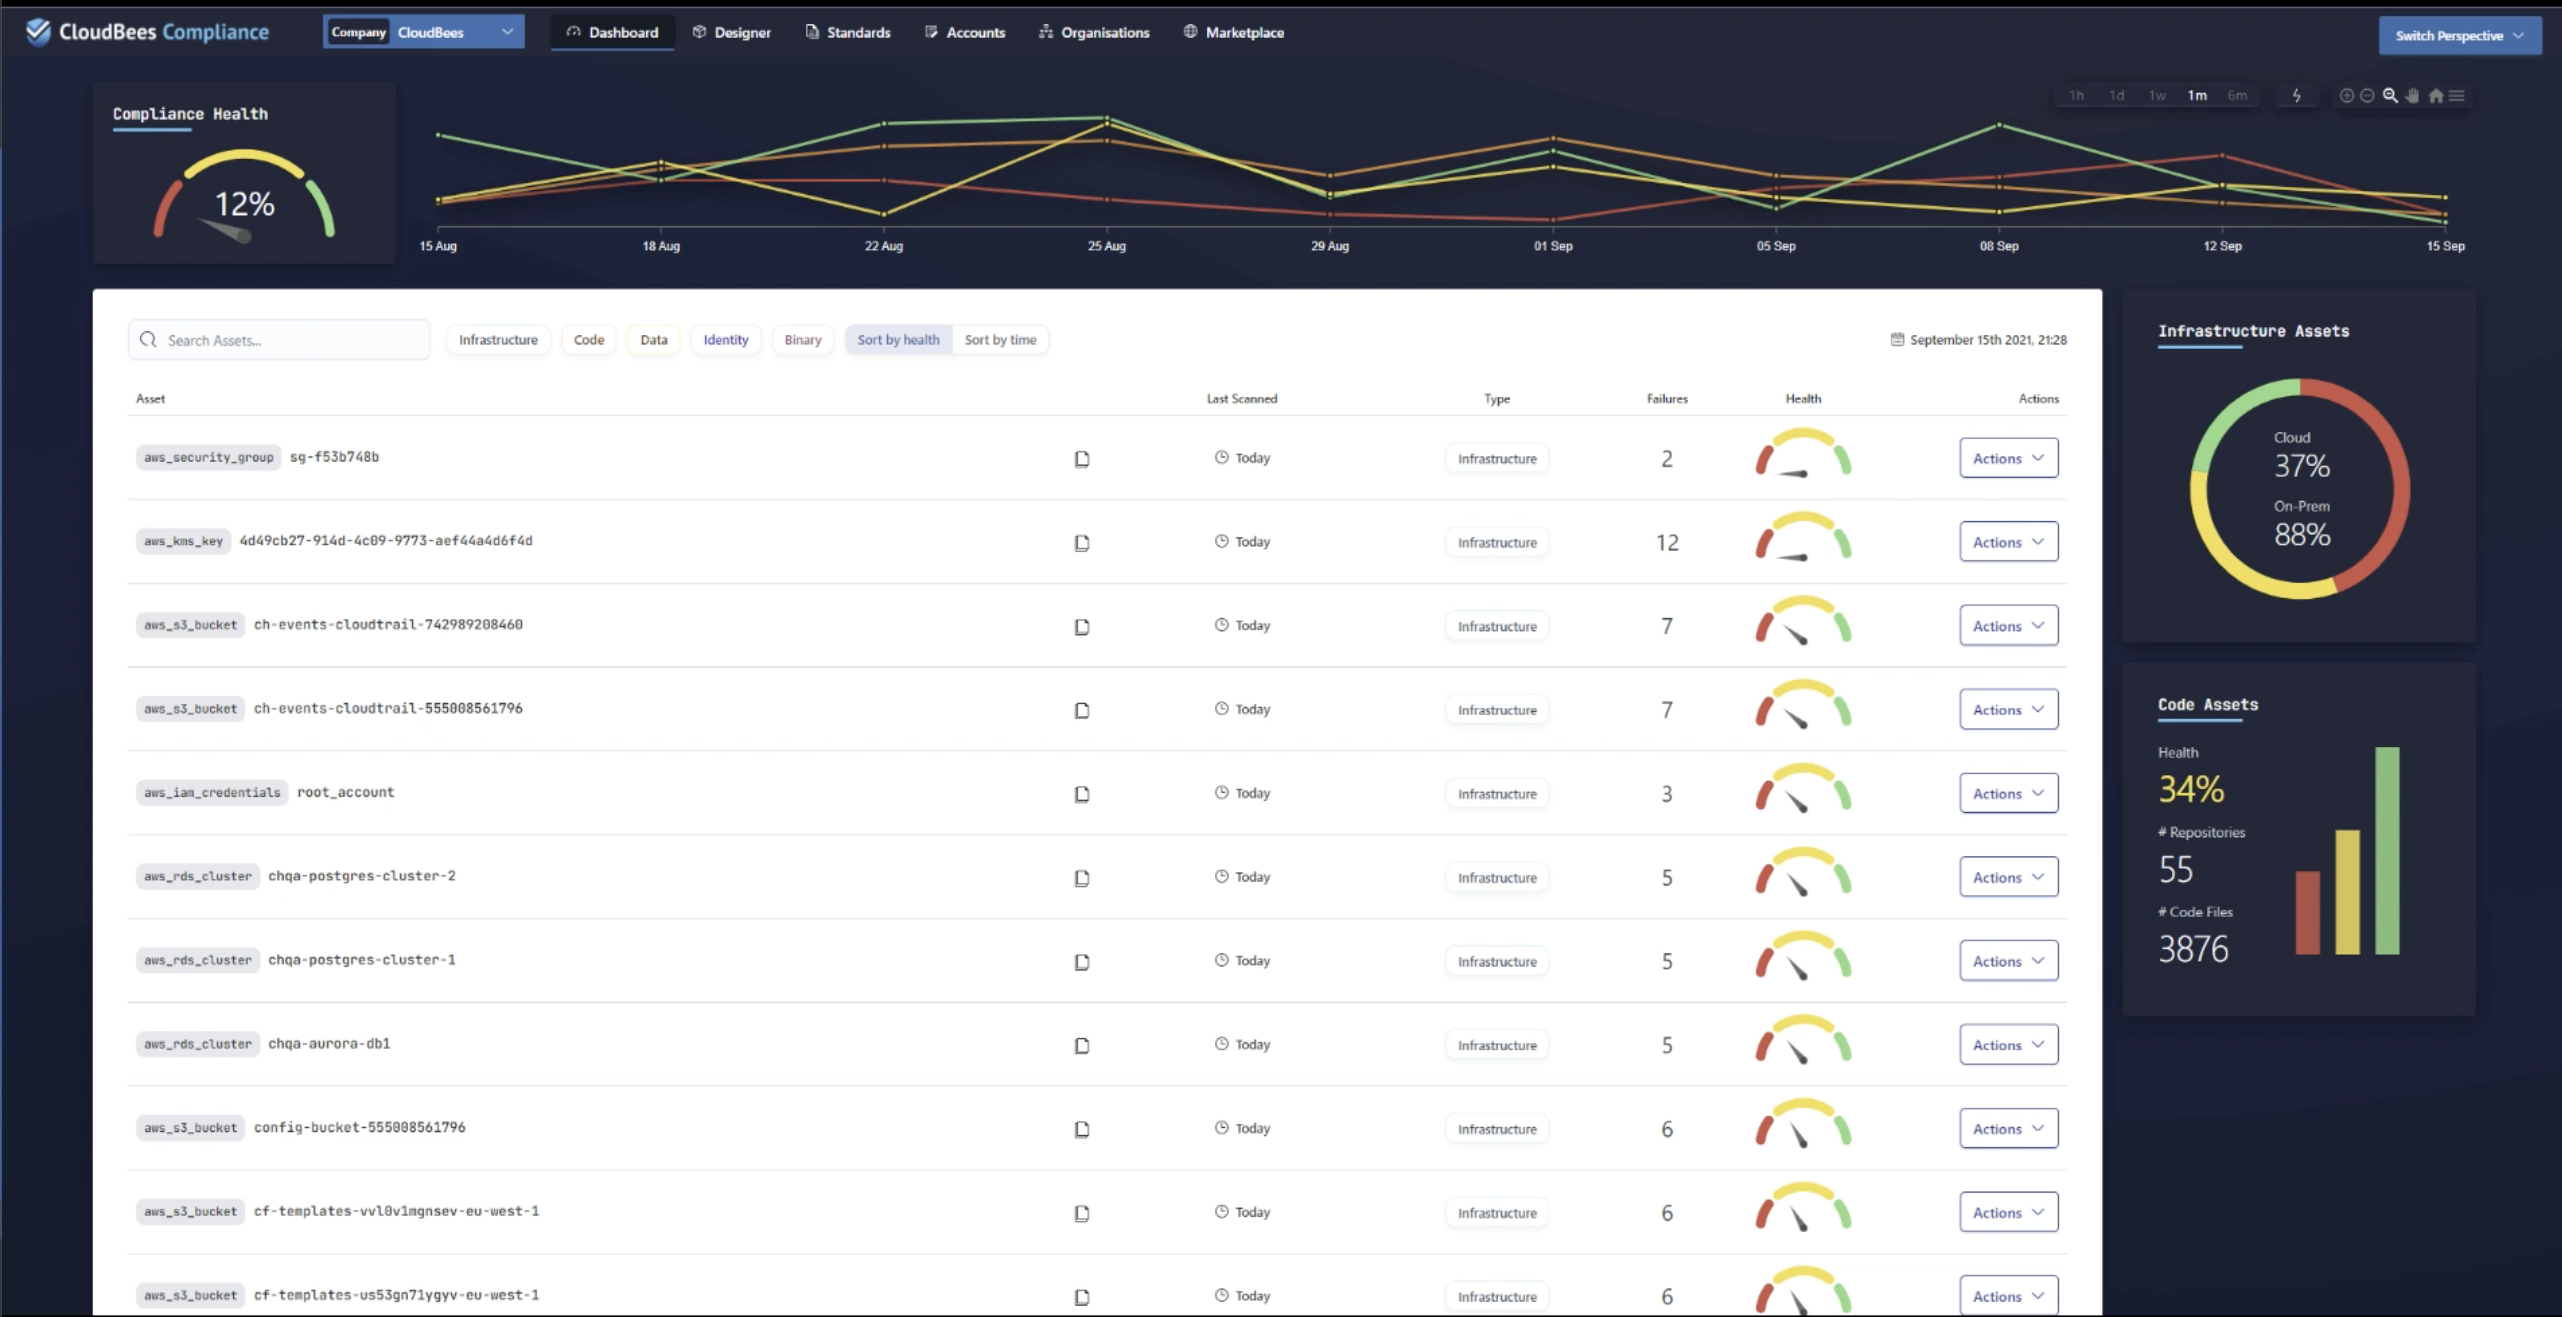
Task: Toggle Sort by time view
Action: [x=1001, y=339]
